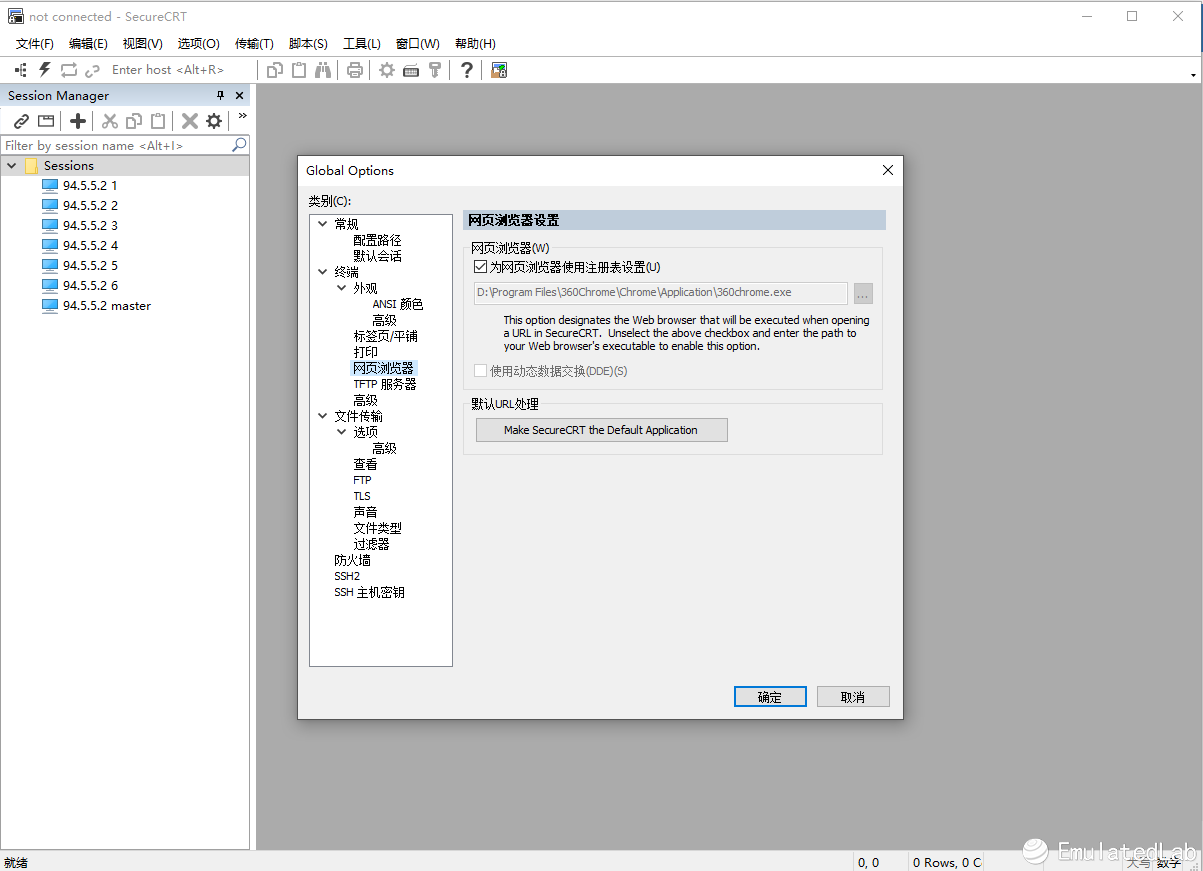Screen dimensions: 1203x871
Task: Click the Enter host input field
Action: pos(180,70)
